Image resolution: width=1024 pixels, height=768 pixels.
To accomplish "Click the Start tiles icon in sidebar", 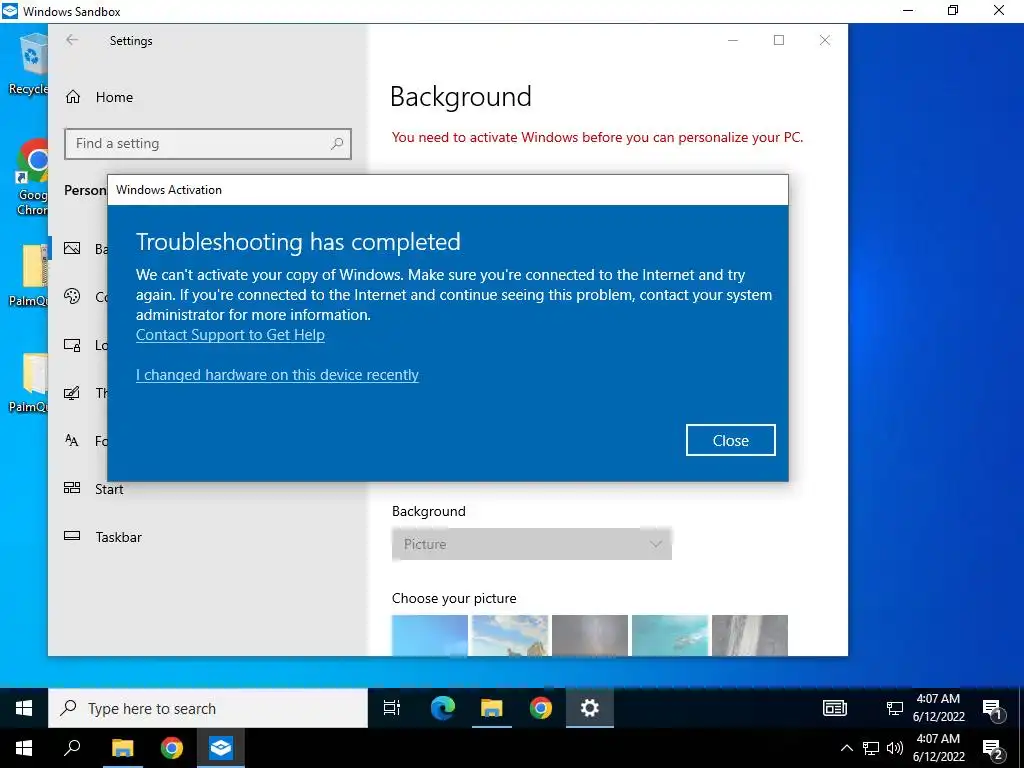I will tap(72, 488).
